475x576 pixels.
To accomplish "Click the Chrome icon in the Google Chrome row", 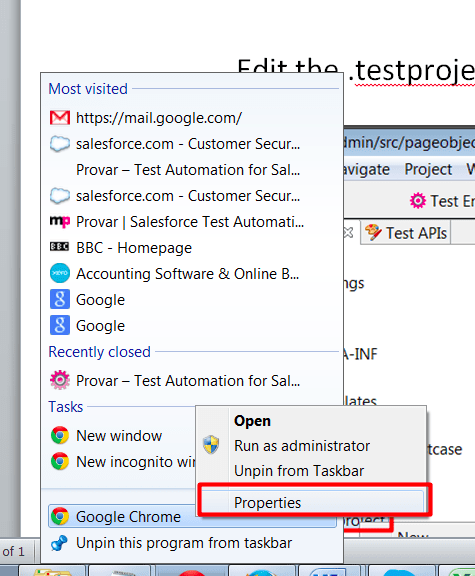I will pos(60,516).
